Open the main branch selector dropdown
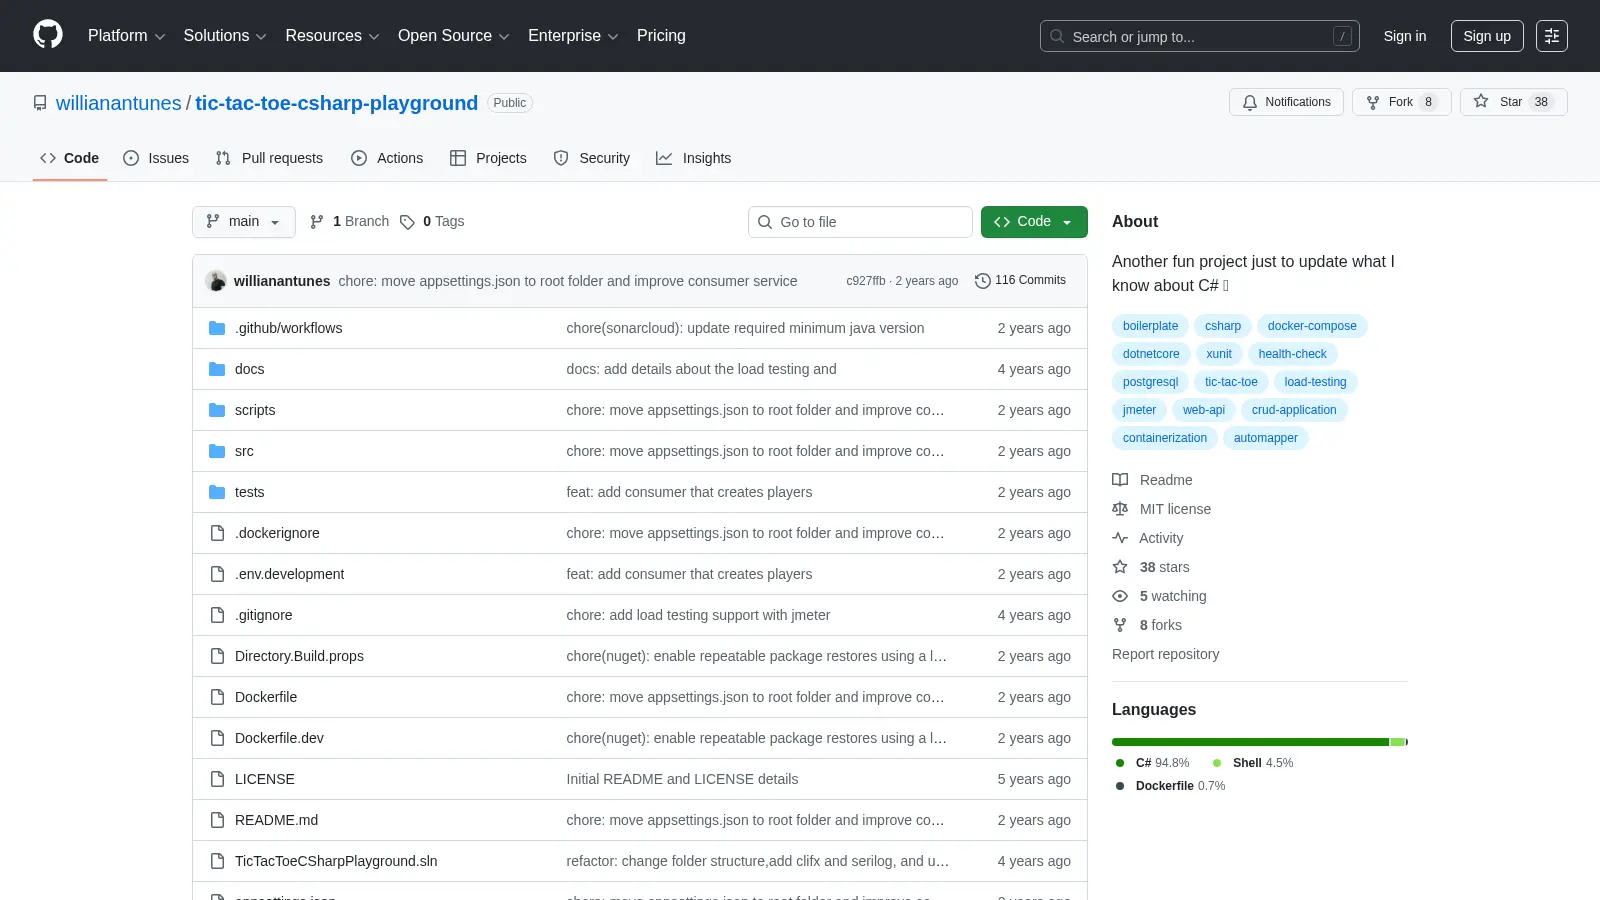1600x900 pixels. (x=244, y=222)
